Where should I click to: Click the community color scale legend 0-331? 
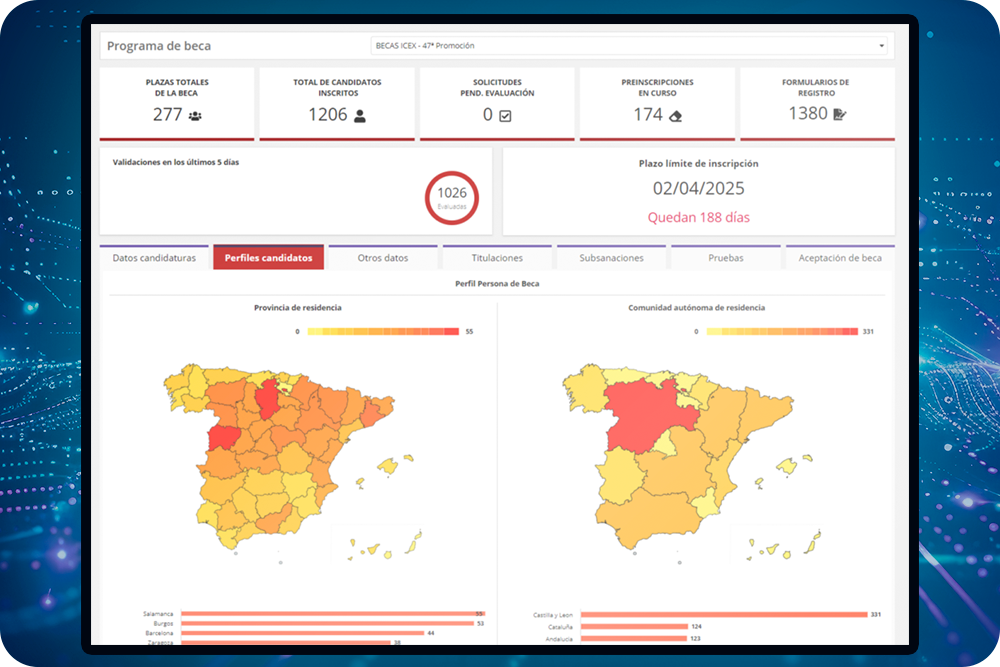(783, 332)
